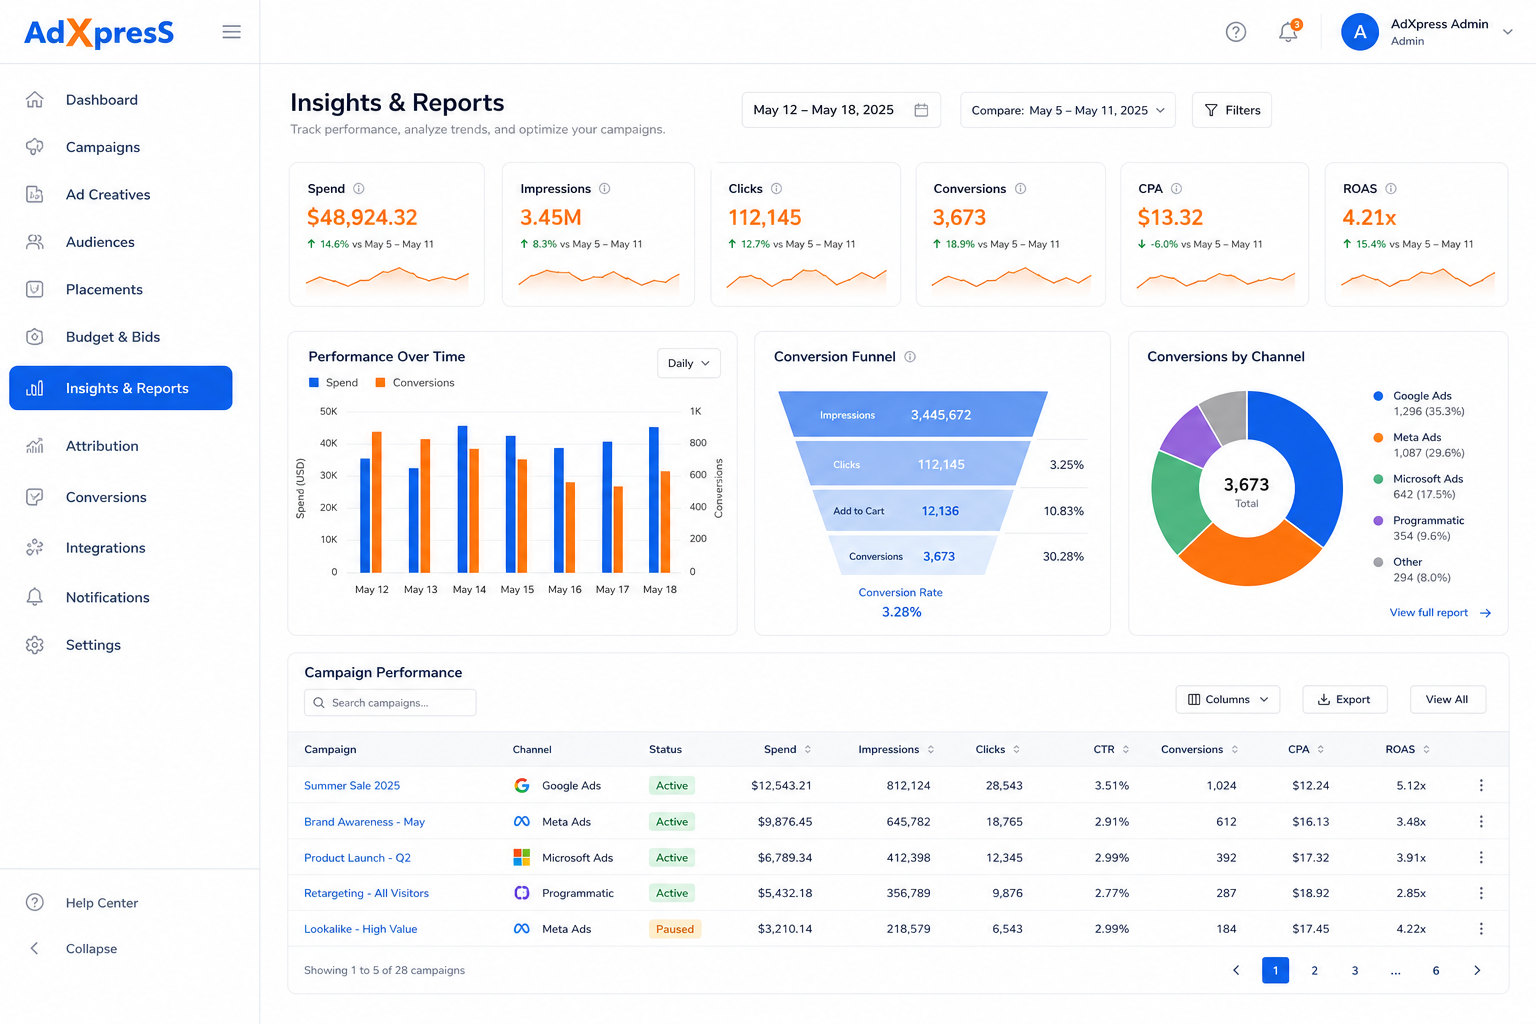Click the View All button
Image resolution: width=1536 pixels, height=1024 pixels.
(1448, 700)
